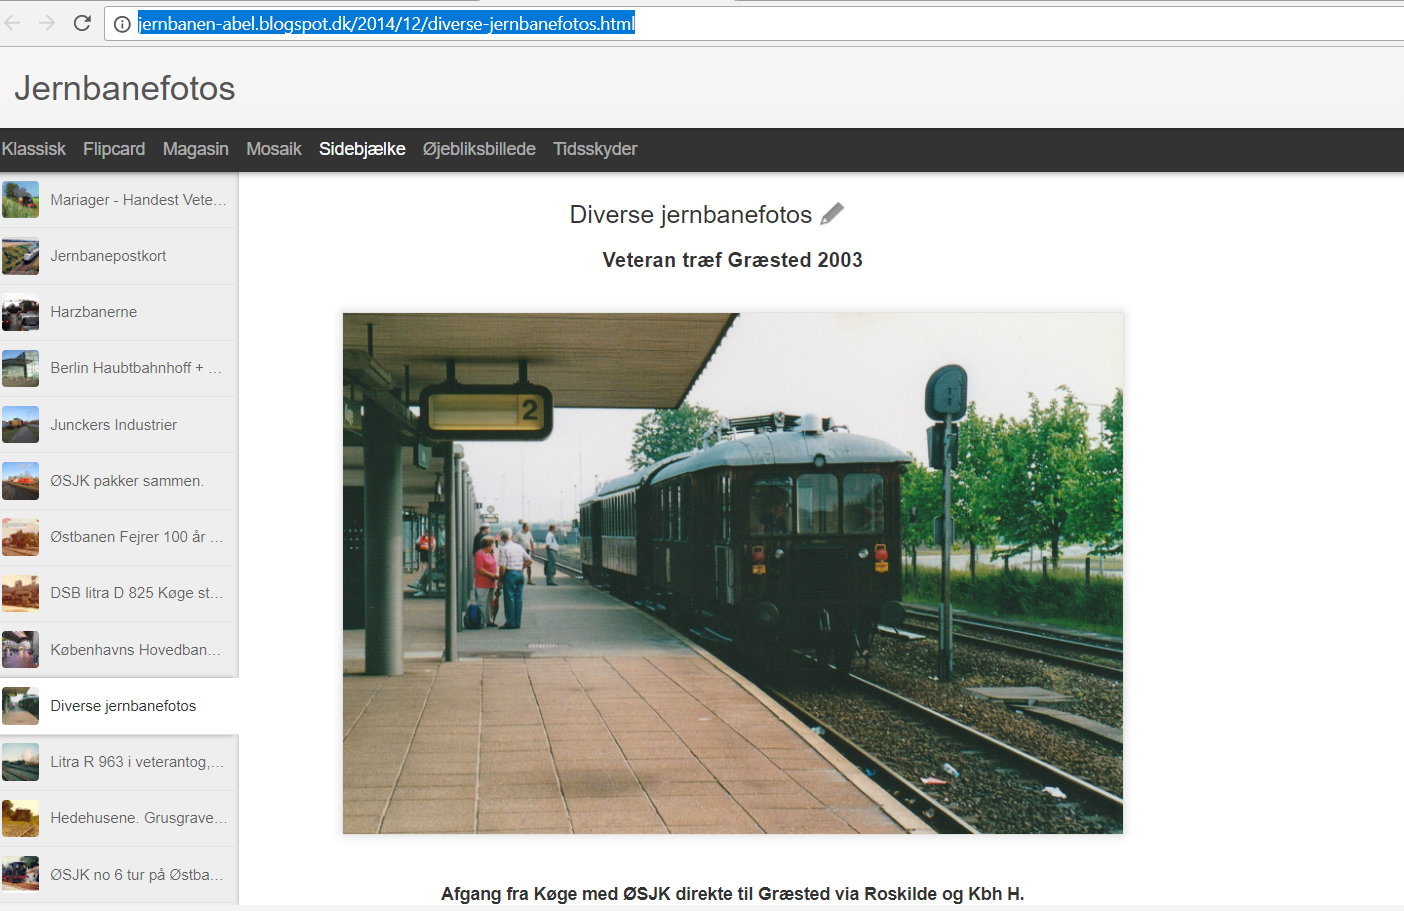This screenshot has height=911, width=1404.
Task: Open the ØSJK pakker sammen post
Action: click(119, 481)
